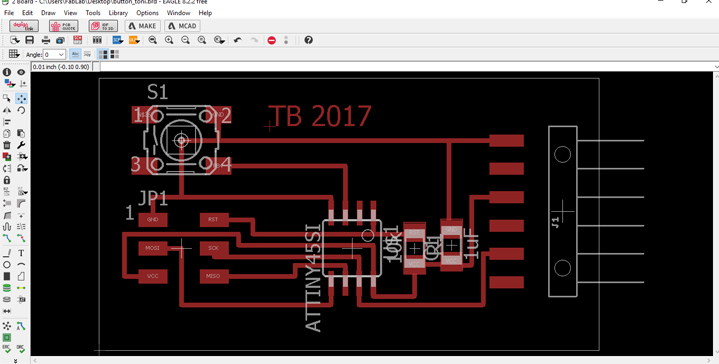Select the Ripup tool
This screenshot has width=719, height=364.
point(21,238)
